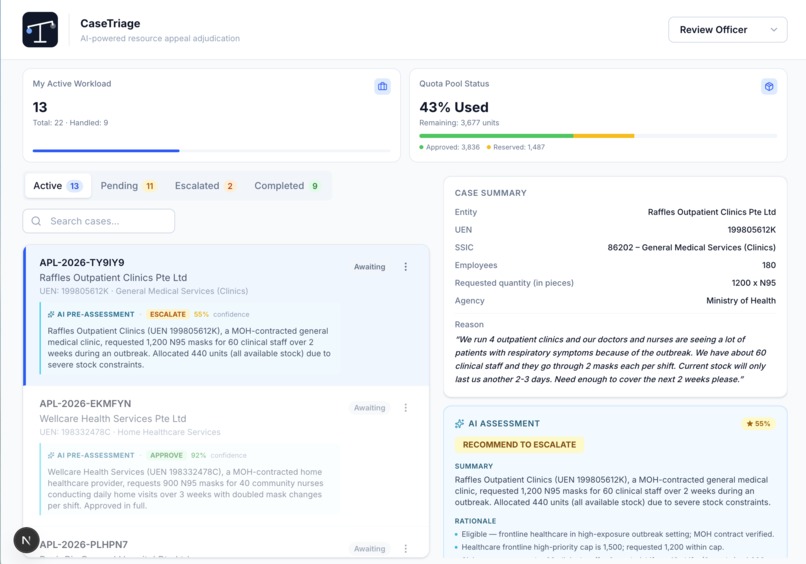Click the round N avatar button

pyautogui.click(x=26, y=540)
